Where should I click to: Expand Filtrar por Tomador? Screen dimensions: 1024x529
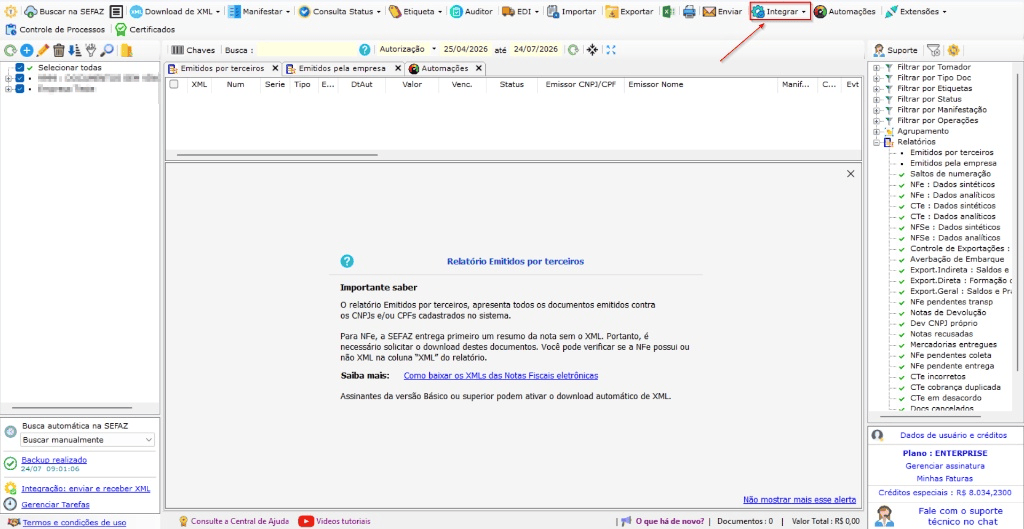pyautogui.click(x=876, y=67)
